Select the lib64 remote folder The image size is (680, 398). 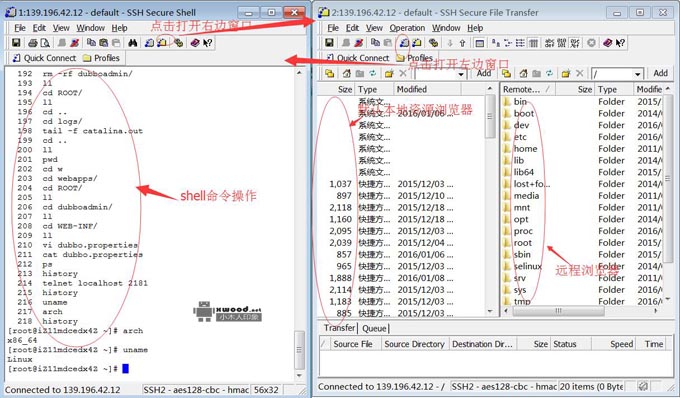click(523, 172)
